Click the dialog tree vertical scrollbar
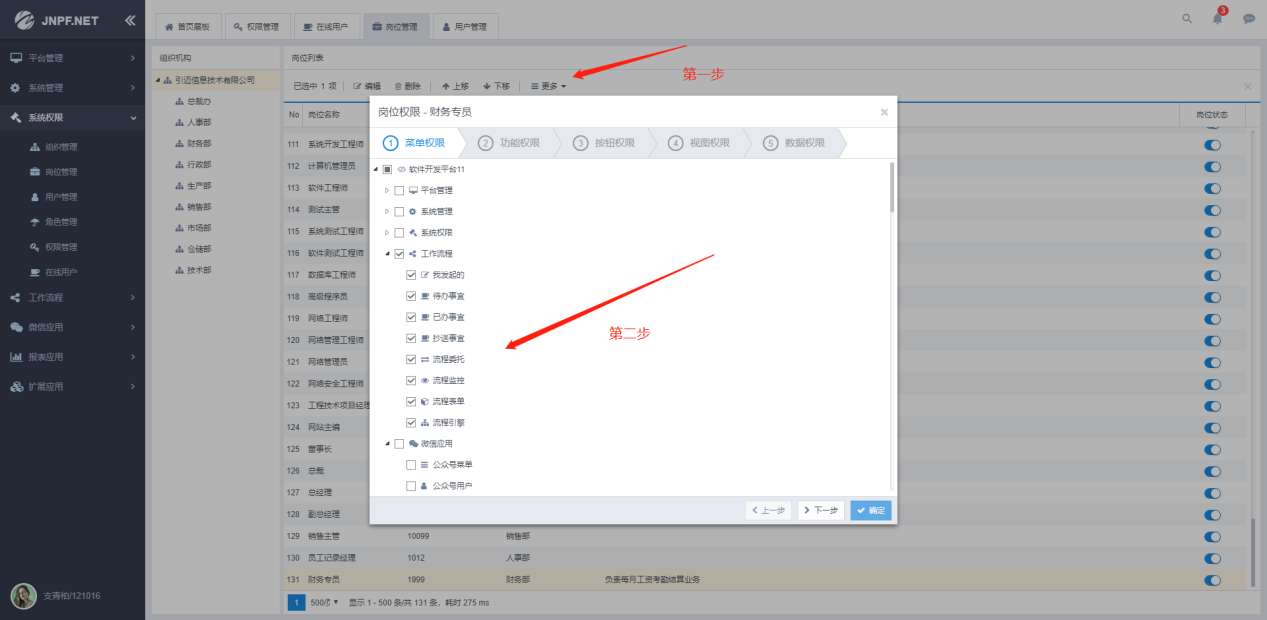This screenshot has height=620, width=1267. click(x=891, y=188)
